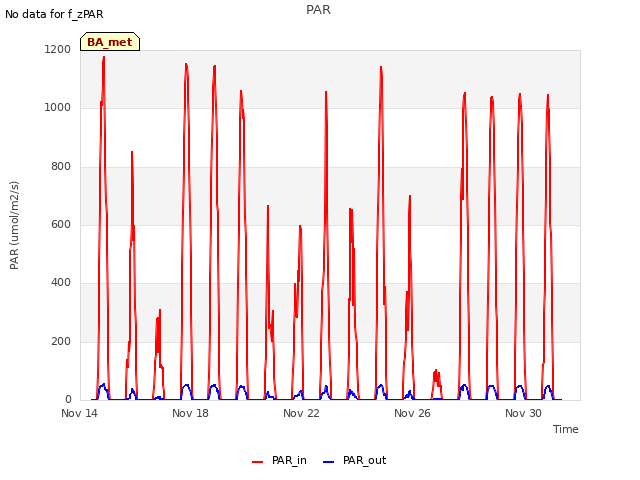640x480 pixels.
Task: Click the Nov 22 x-axis label
Action: click(x=301, y=413)
